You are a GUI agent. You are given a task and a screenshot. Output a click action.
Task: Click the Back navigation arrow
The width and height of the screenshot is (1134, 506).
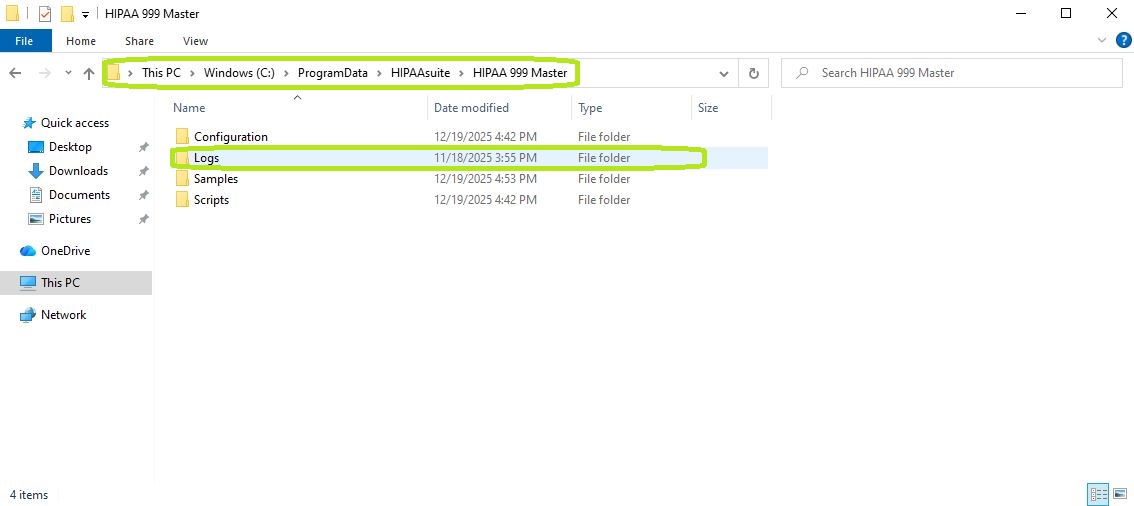coord(15,73)
